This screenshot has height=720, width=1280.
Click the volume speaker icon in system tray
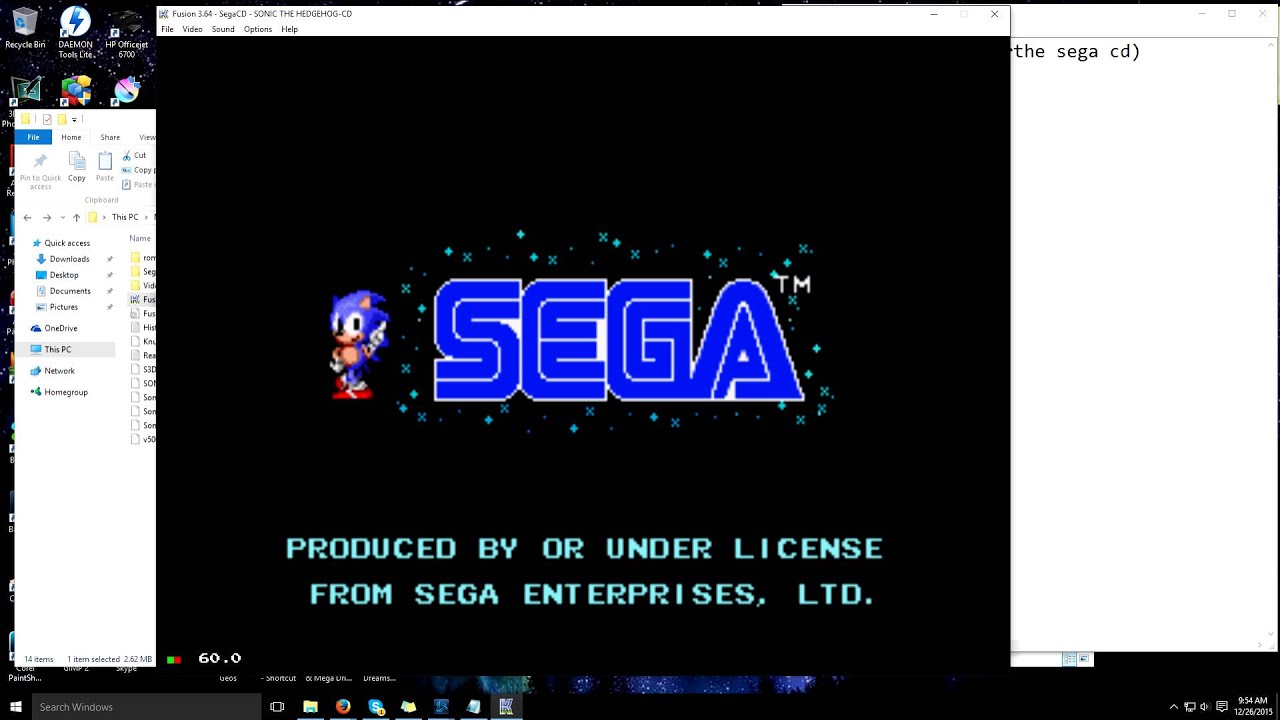[1205, 707]
